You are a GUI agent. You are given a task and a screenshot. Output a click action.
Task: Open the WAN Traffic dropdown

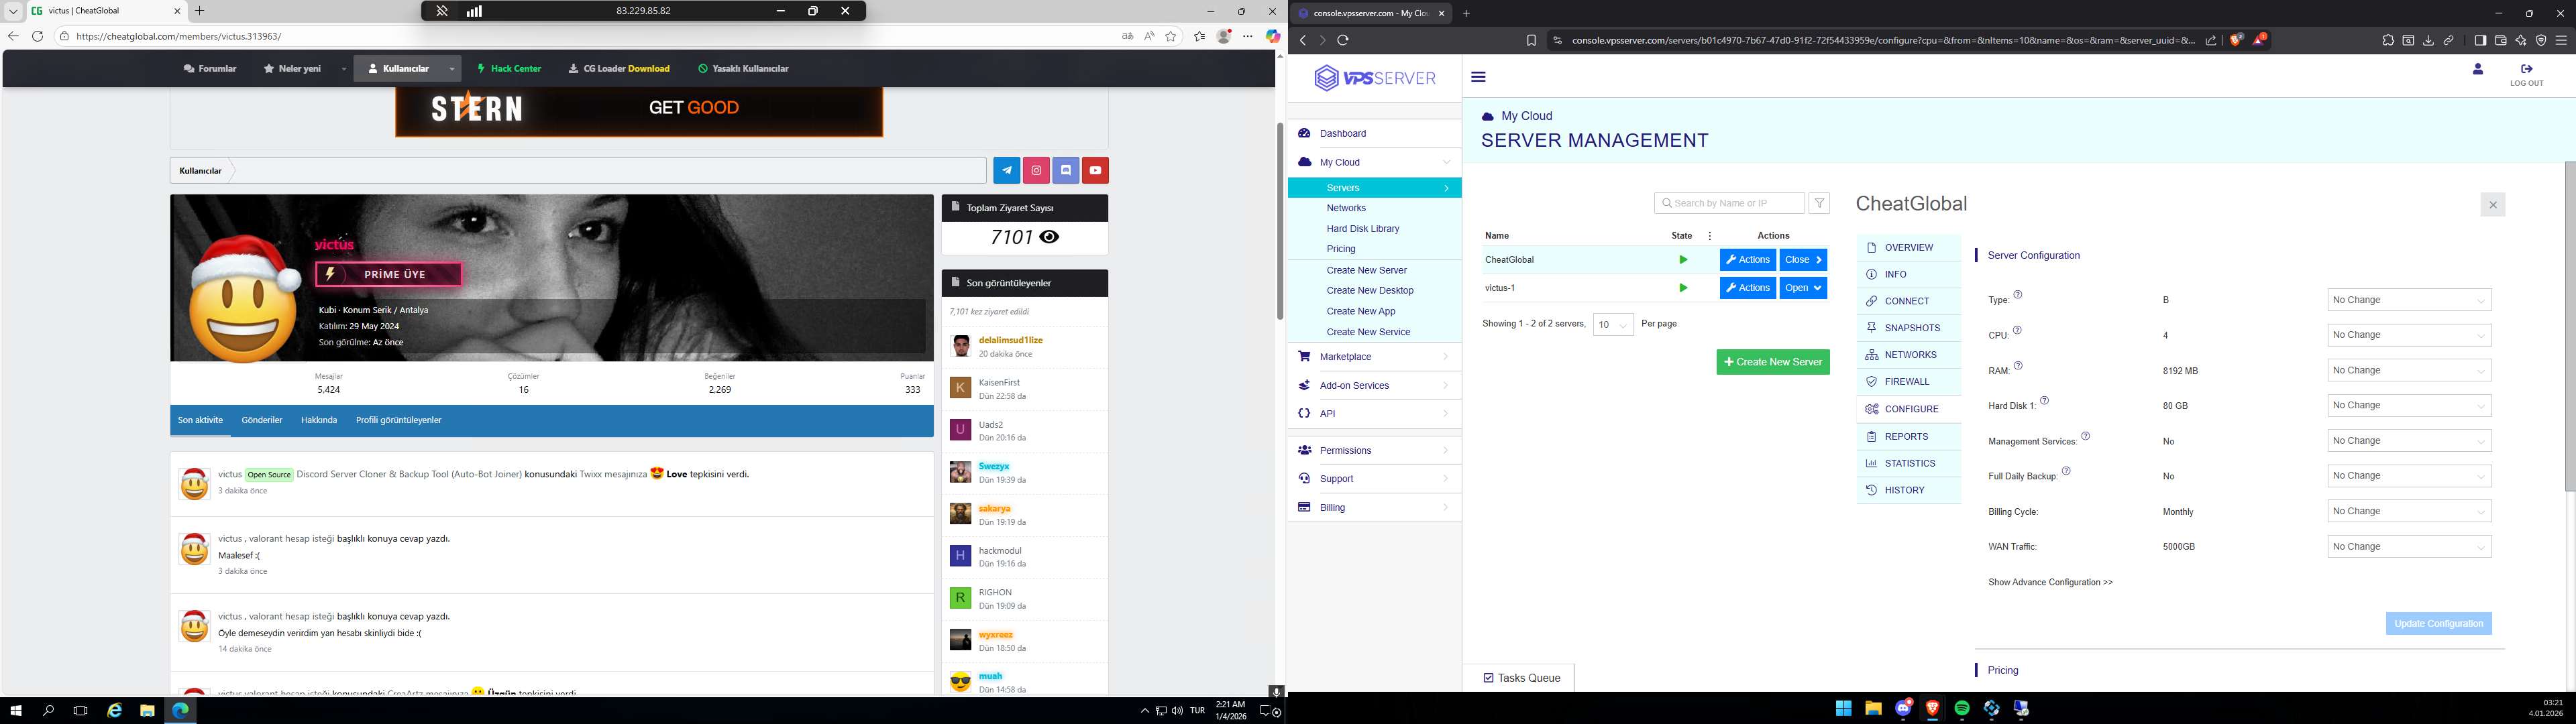point(2409,546)
